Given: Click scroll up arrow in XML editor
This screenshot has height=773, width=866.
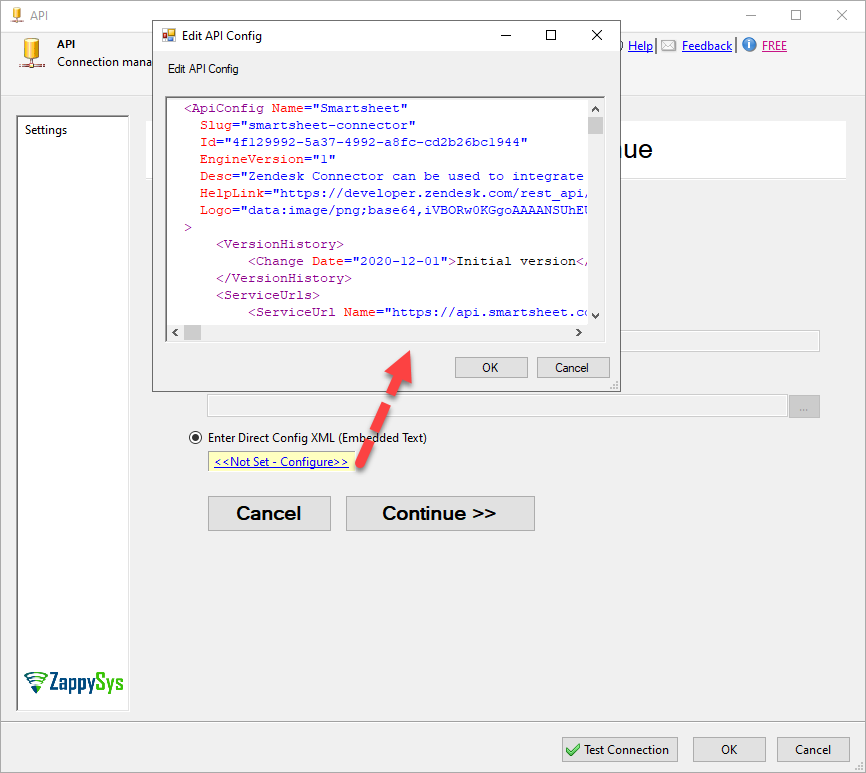Looking at the screenshot, I should [x=595, y=109].
